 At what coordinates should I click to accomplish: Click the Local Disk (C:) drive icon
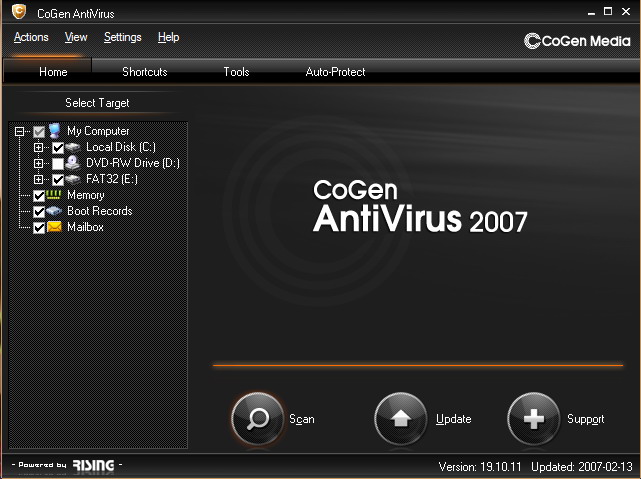(x=73, y=147)
